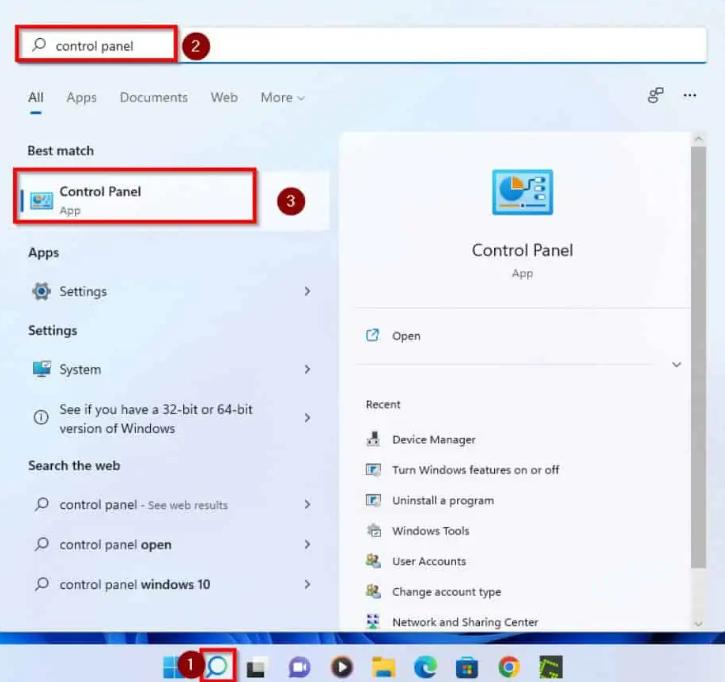Switch to the Web filter tab

[224, 97]
